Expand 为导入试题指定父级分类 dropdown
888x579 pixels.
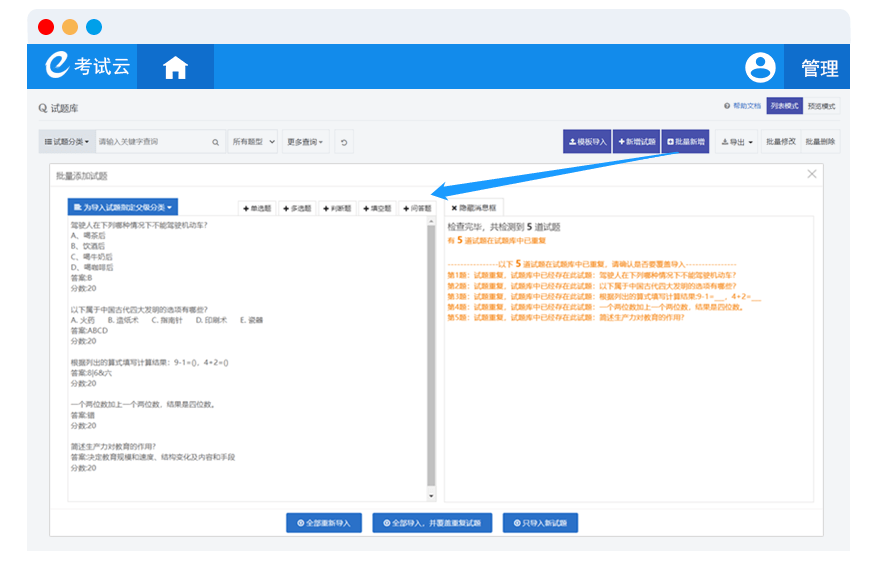(123, 207)
